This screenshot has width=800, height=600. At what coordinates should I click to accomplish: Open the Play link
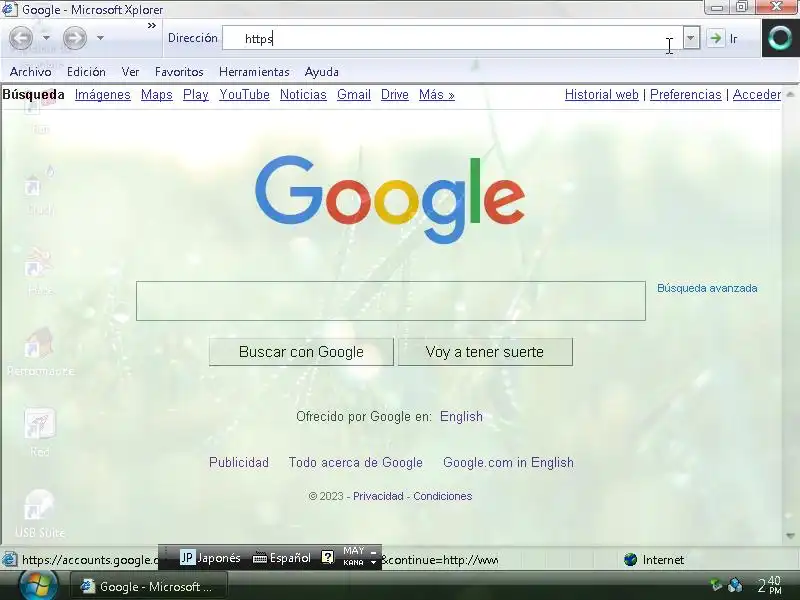click(x=195, y=95)
